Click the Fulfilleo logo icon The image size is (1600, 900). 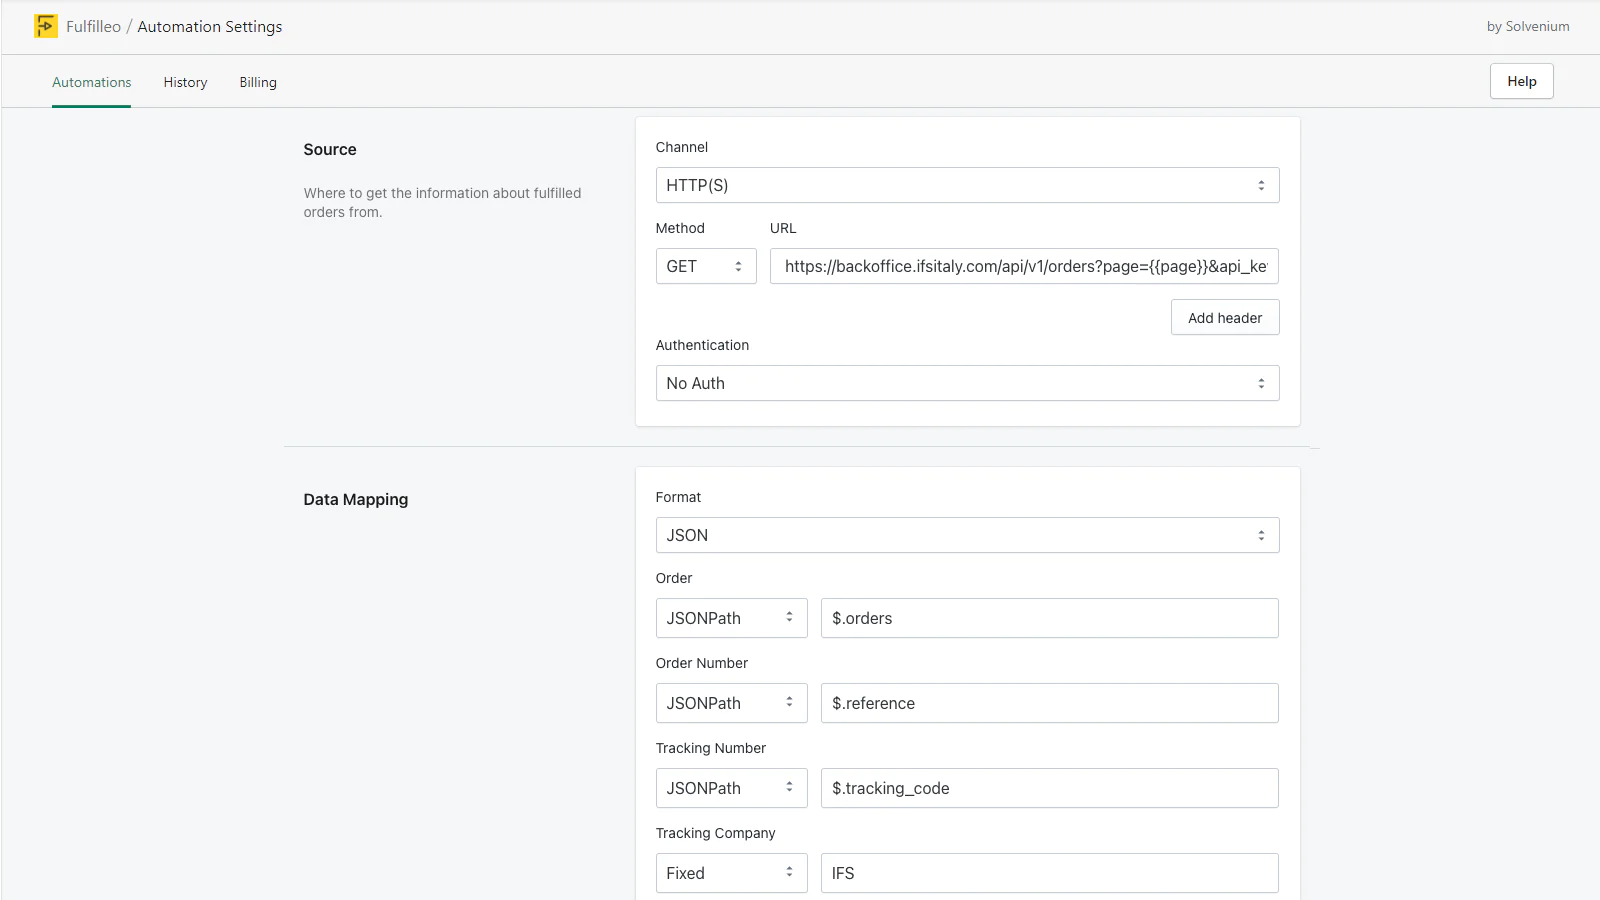click(46, 26)
